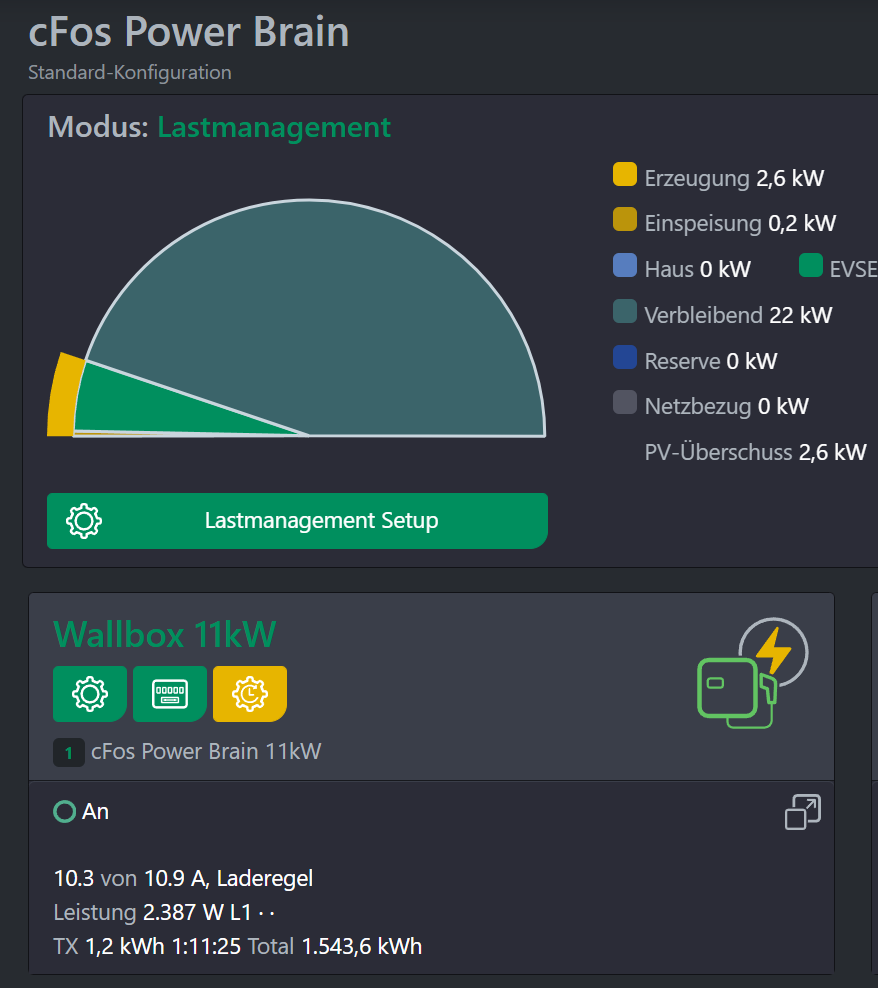Click the Haus 0 kW text
Viewport: 878px width, 988px height.
pyautogui.click(x=697, y=269)
